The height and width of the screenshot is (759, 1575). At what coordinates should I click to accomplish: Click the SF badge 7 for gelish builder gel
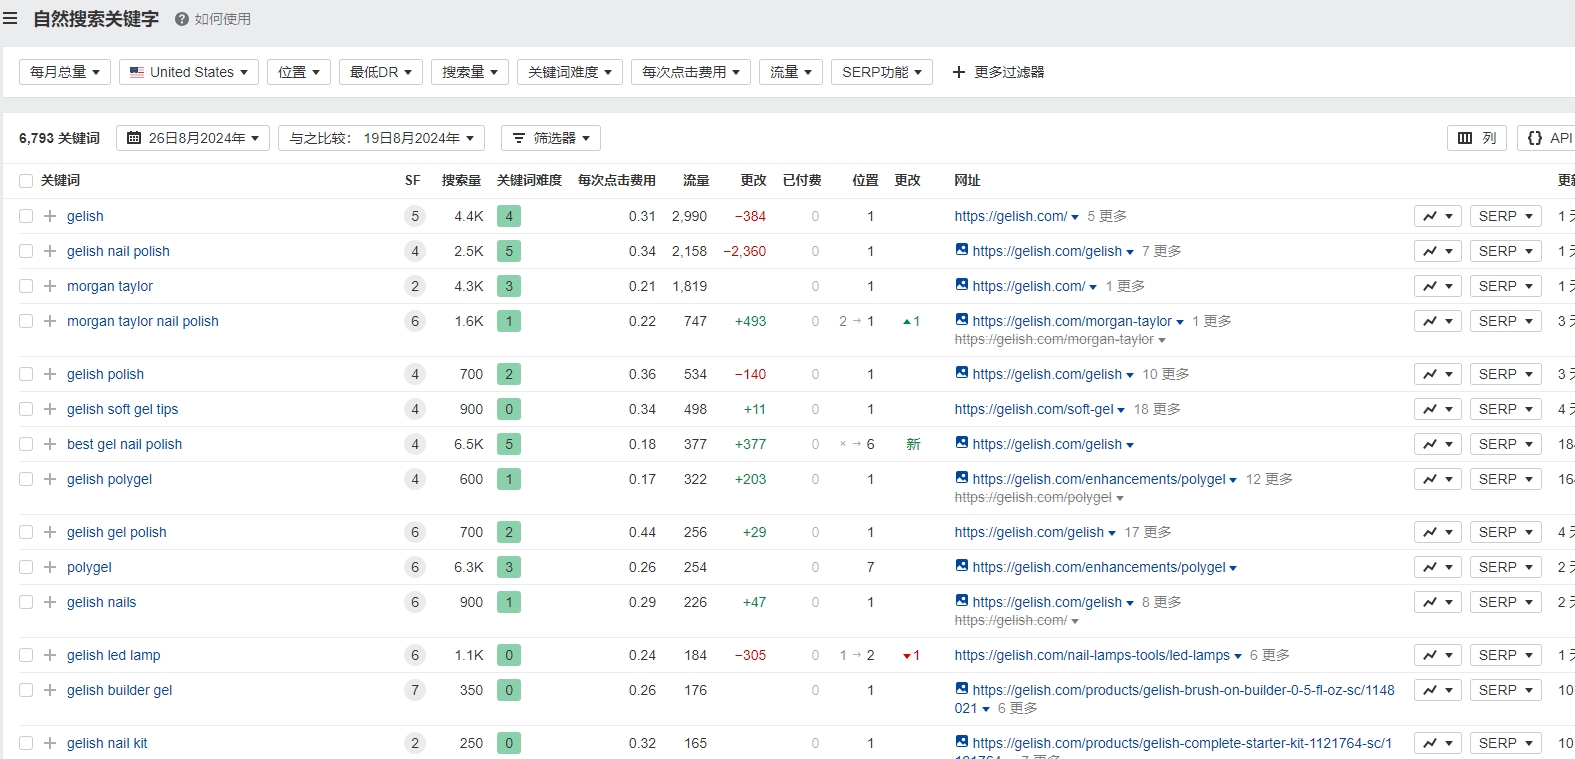click(x=415, y=690)
